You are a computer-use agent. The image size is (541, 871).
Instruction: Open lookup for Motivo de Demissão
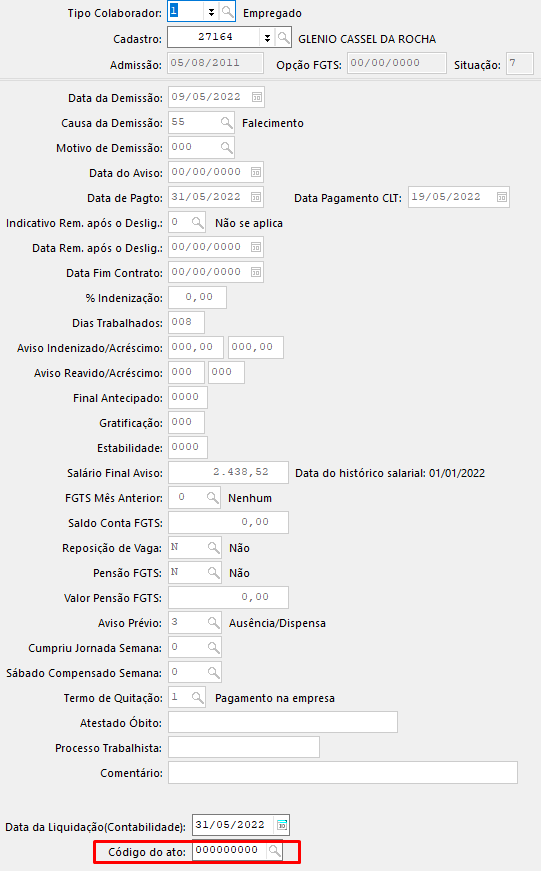pyautogui.click(x=226, y=148)
